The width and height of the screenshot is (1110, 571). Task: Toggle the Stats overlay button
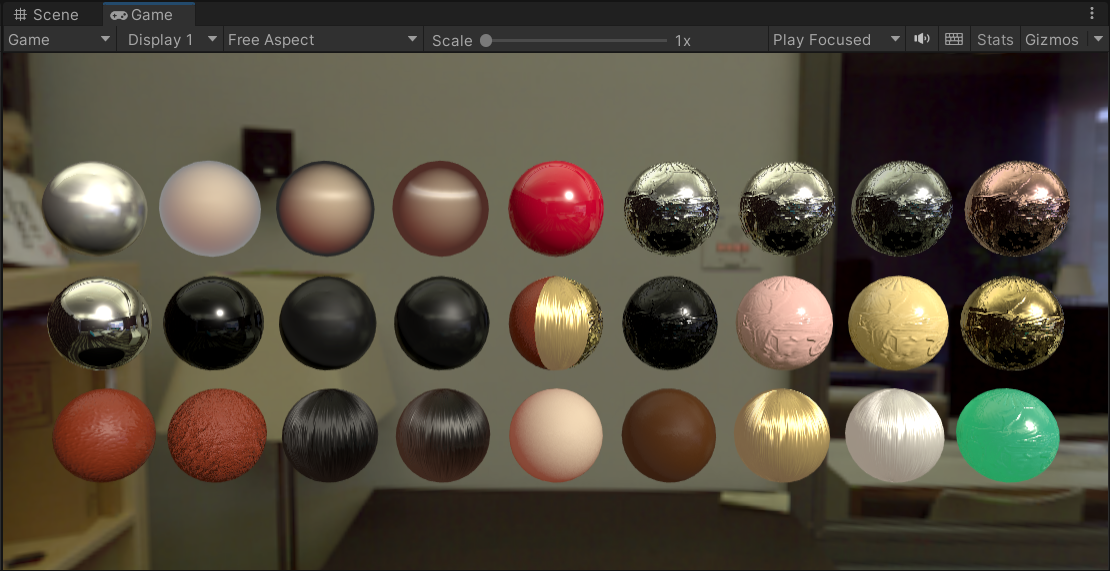tap(995, 40)
